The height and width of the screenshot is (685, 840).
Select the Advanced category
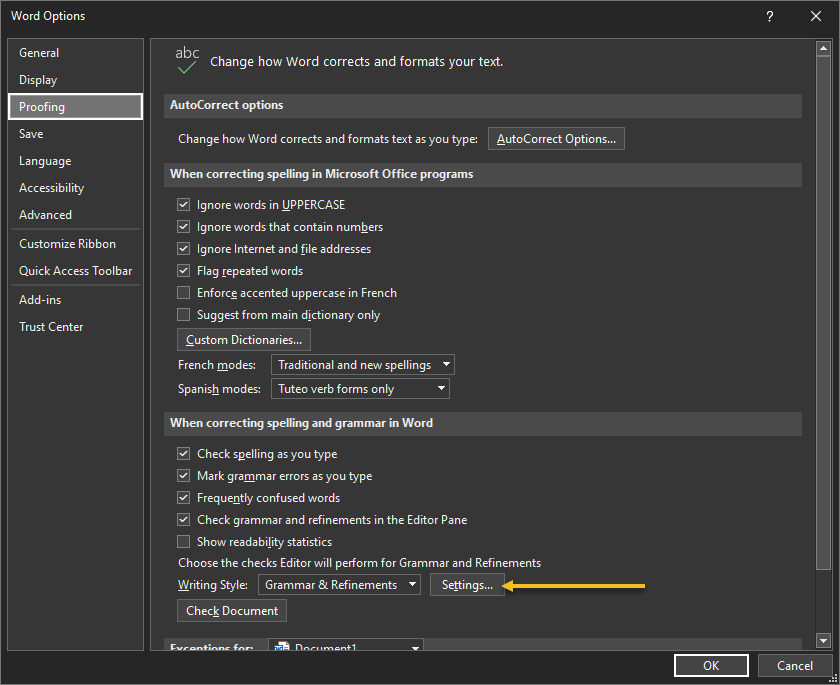46,215
